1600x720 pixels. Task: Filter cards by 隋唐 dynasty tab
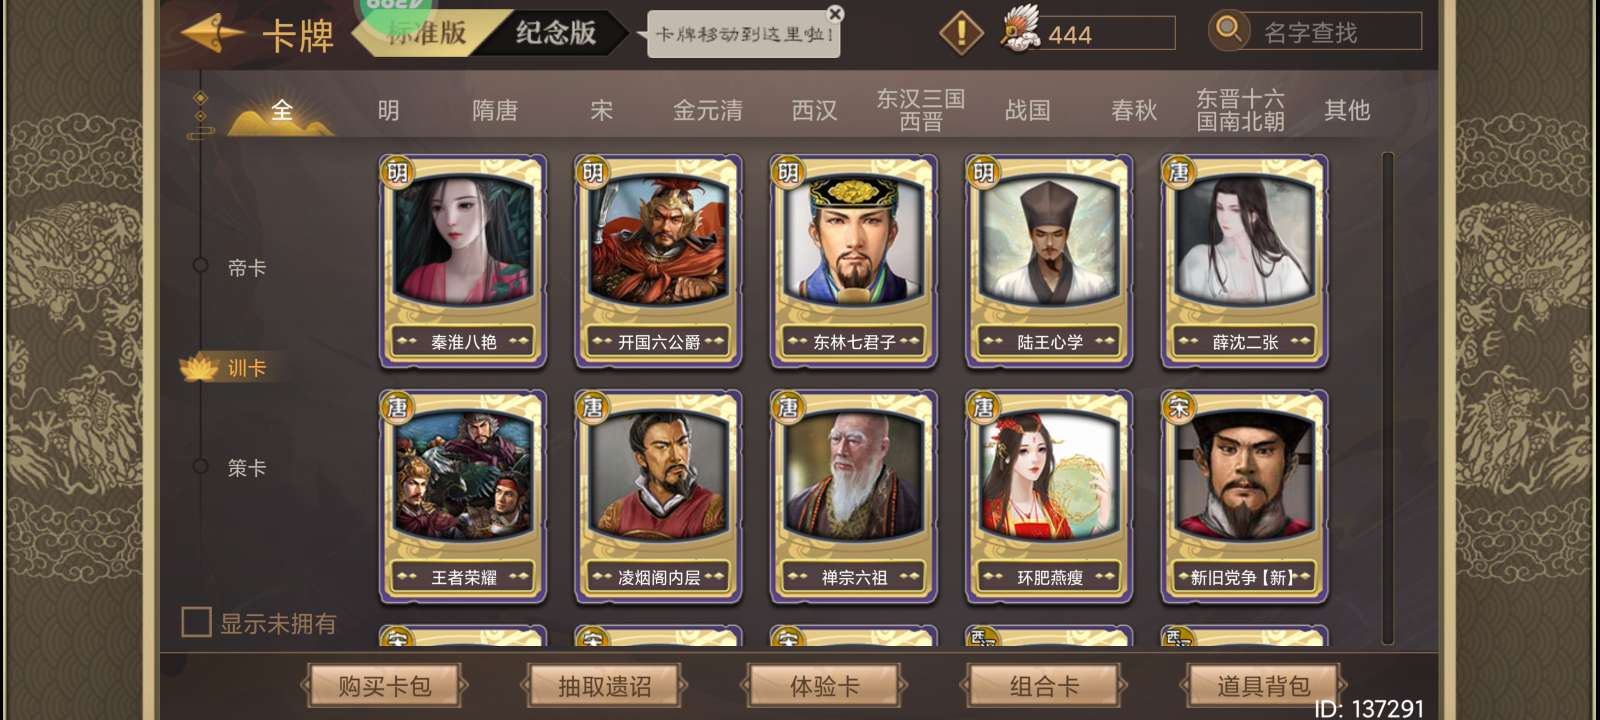click(x=495, y=110)
